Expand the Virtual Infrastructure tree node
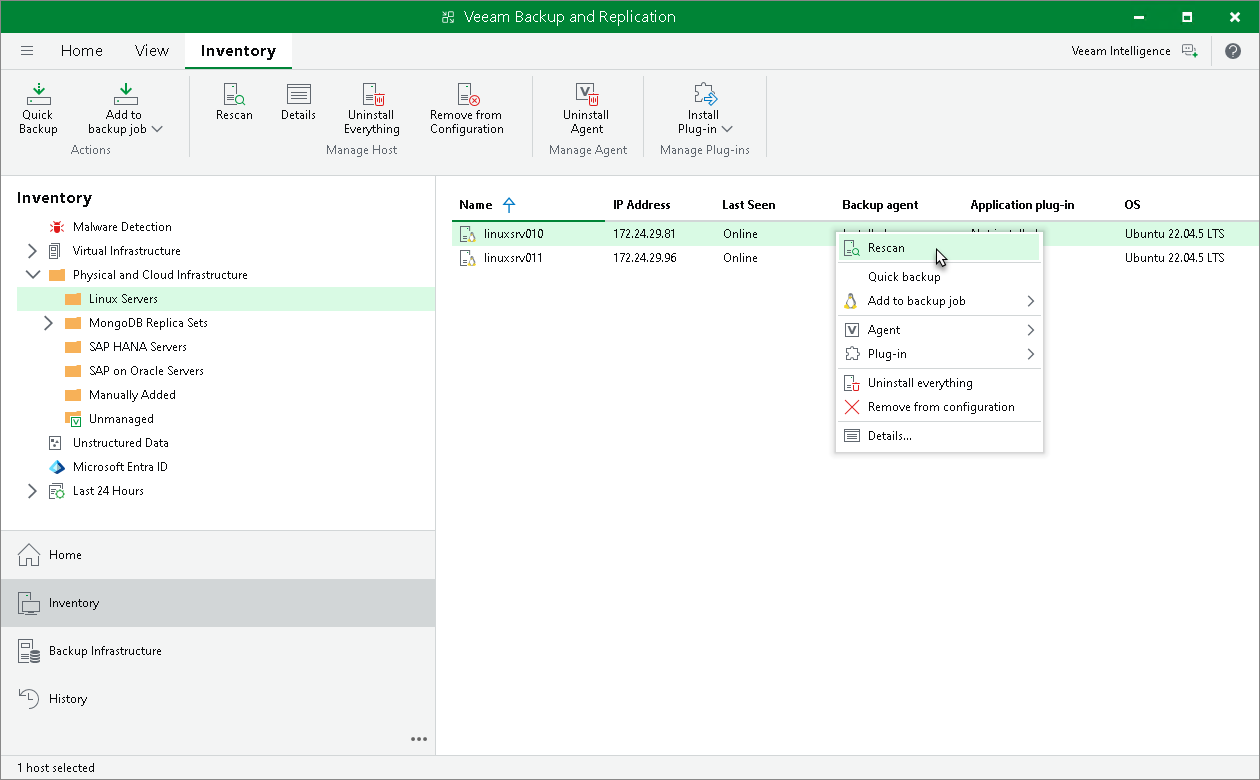 [x=32, y=251]
